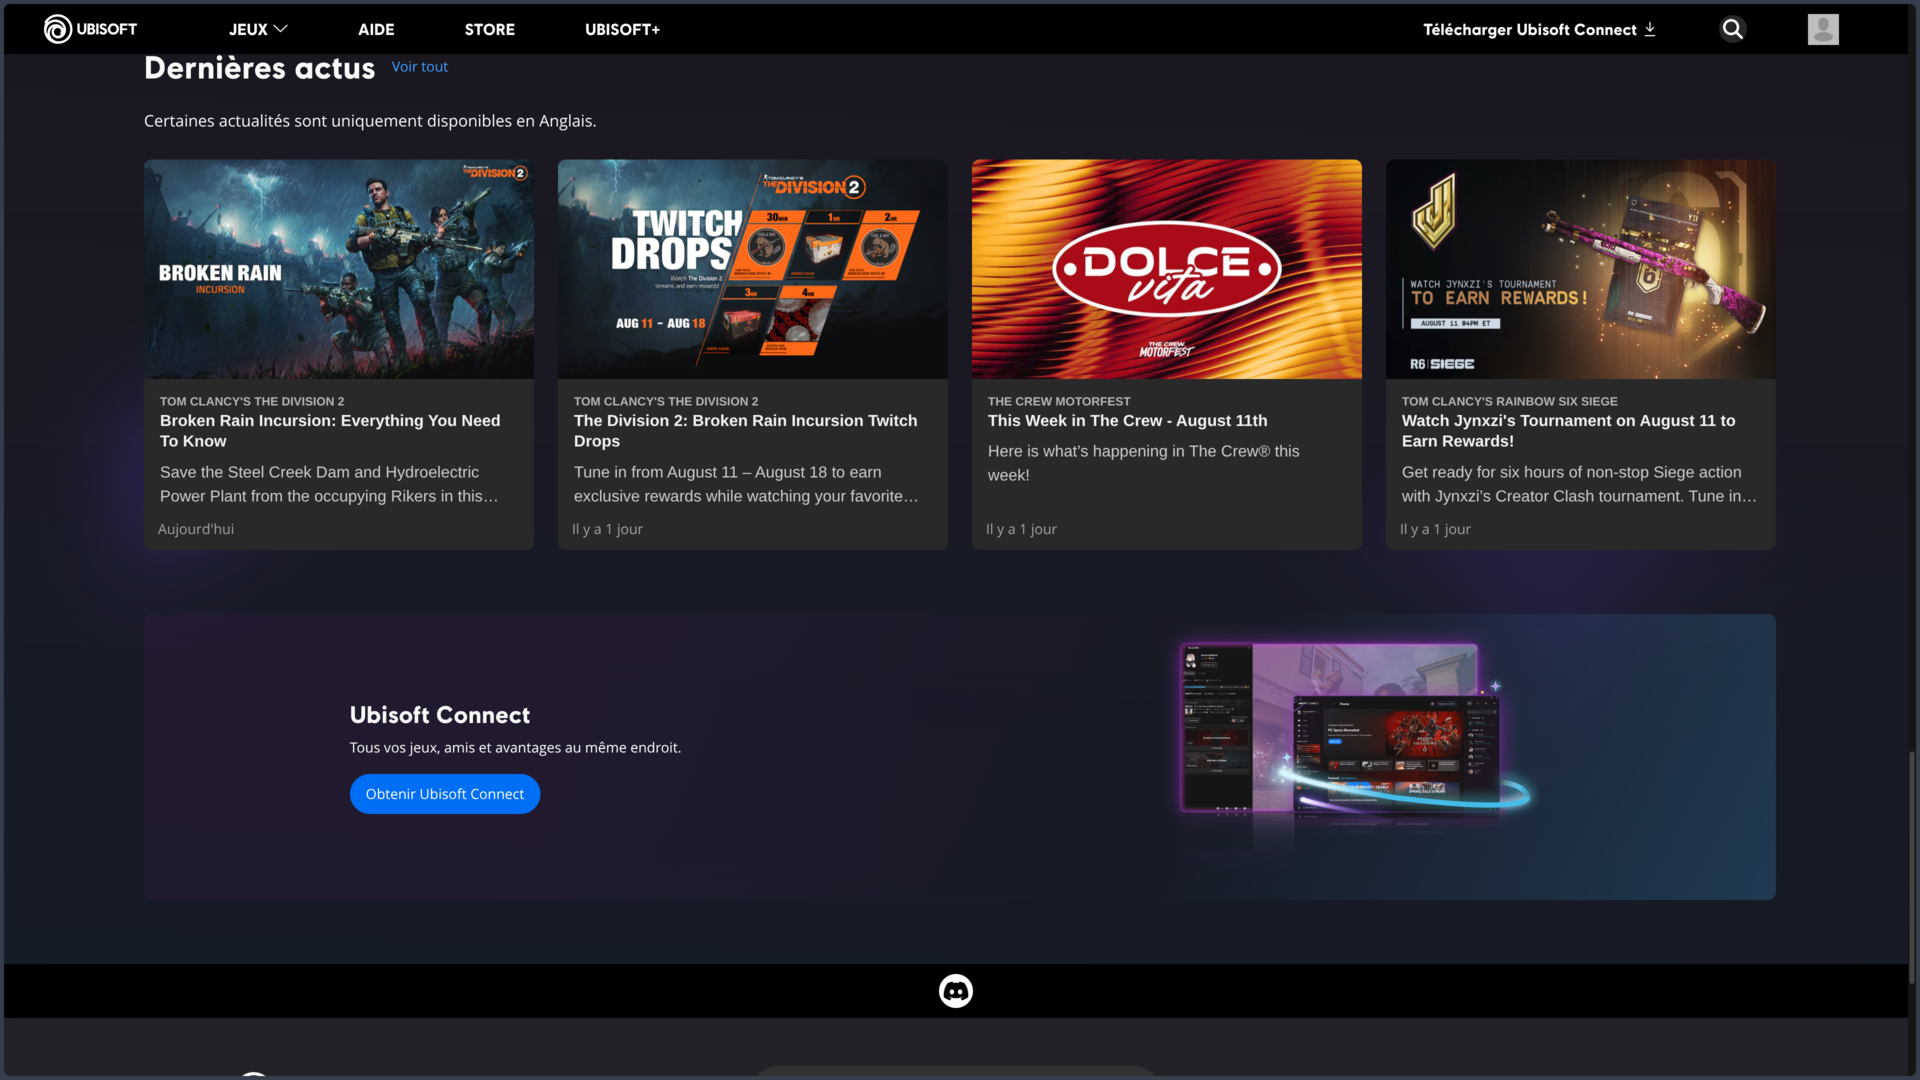Click the Obtenir Ubisoft Connect button
This screenshot has height=1080, width=1920.
(x=445, y=794)
